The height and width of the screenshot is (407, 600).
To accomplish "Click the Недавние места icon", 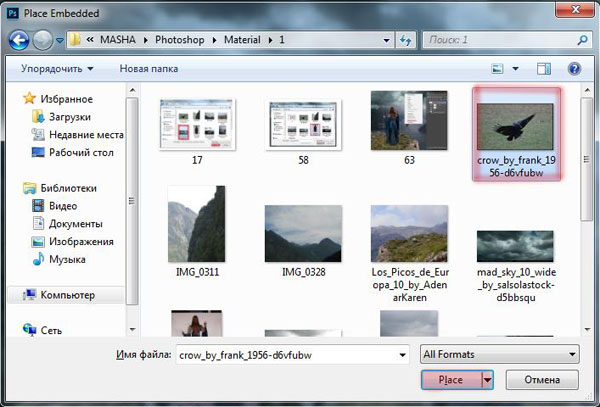I will pyautogui.click(x=38, y=134).
